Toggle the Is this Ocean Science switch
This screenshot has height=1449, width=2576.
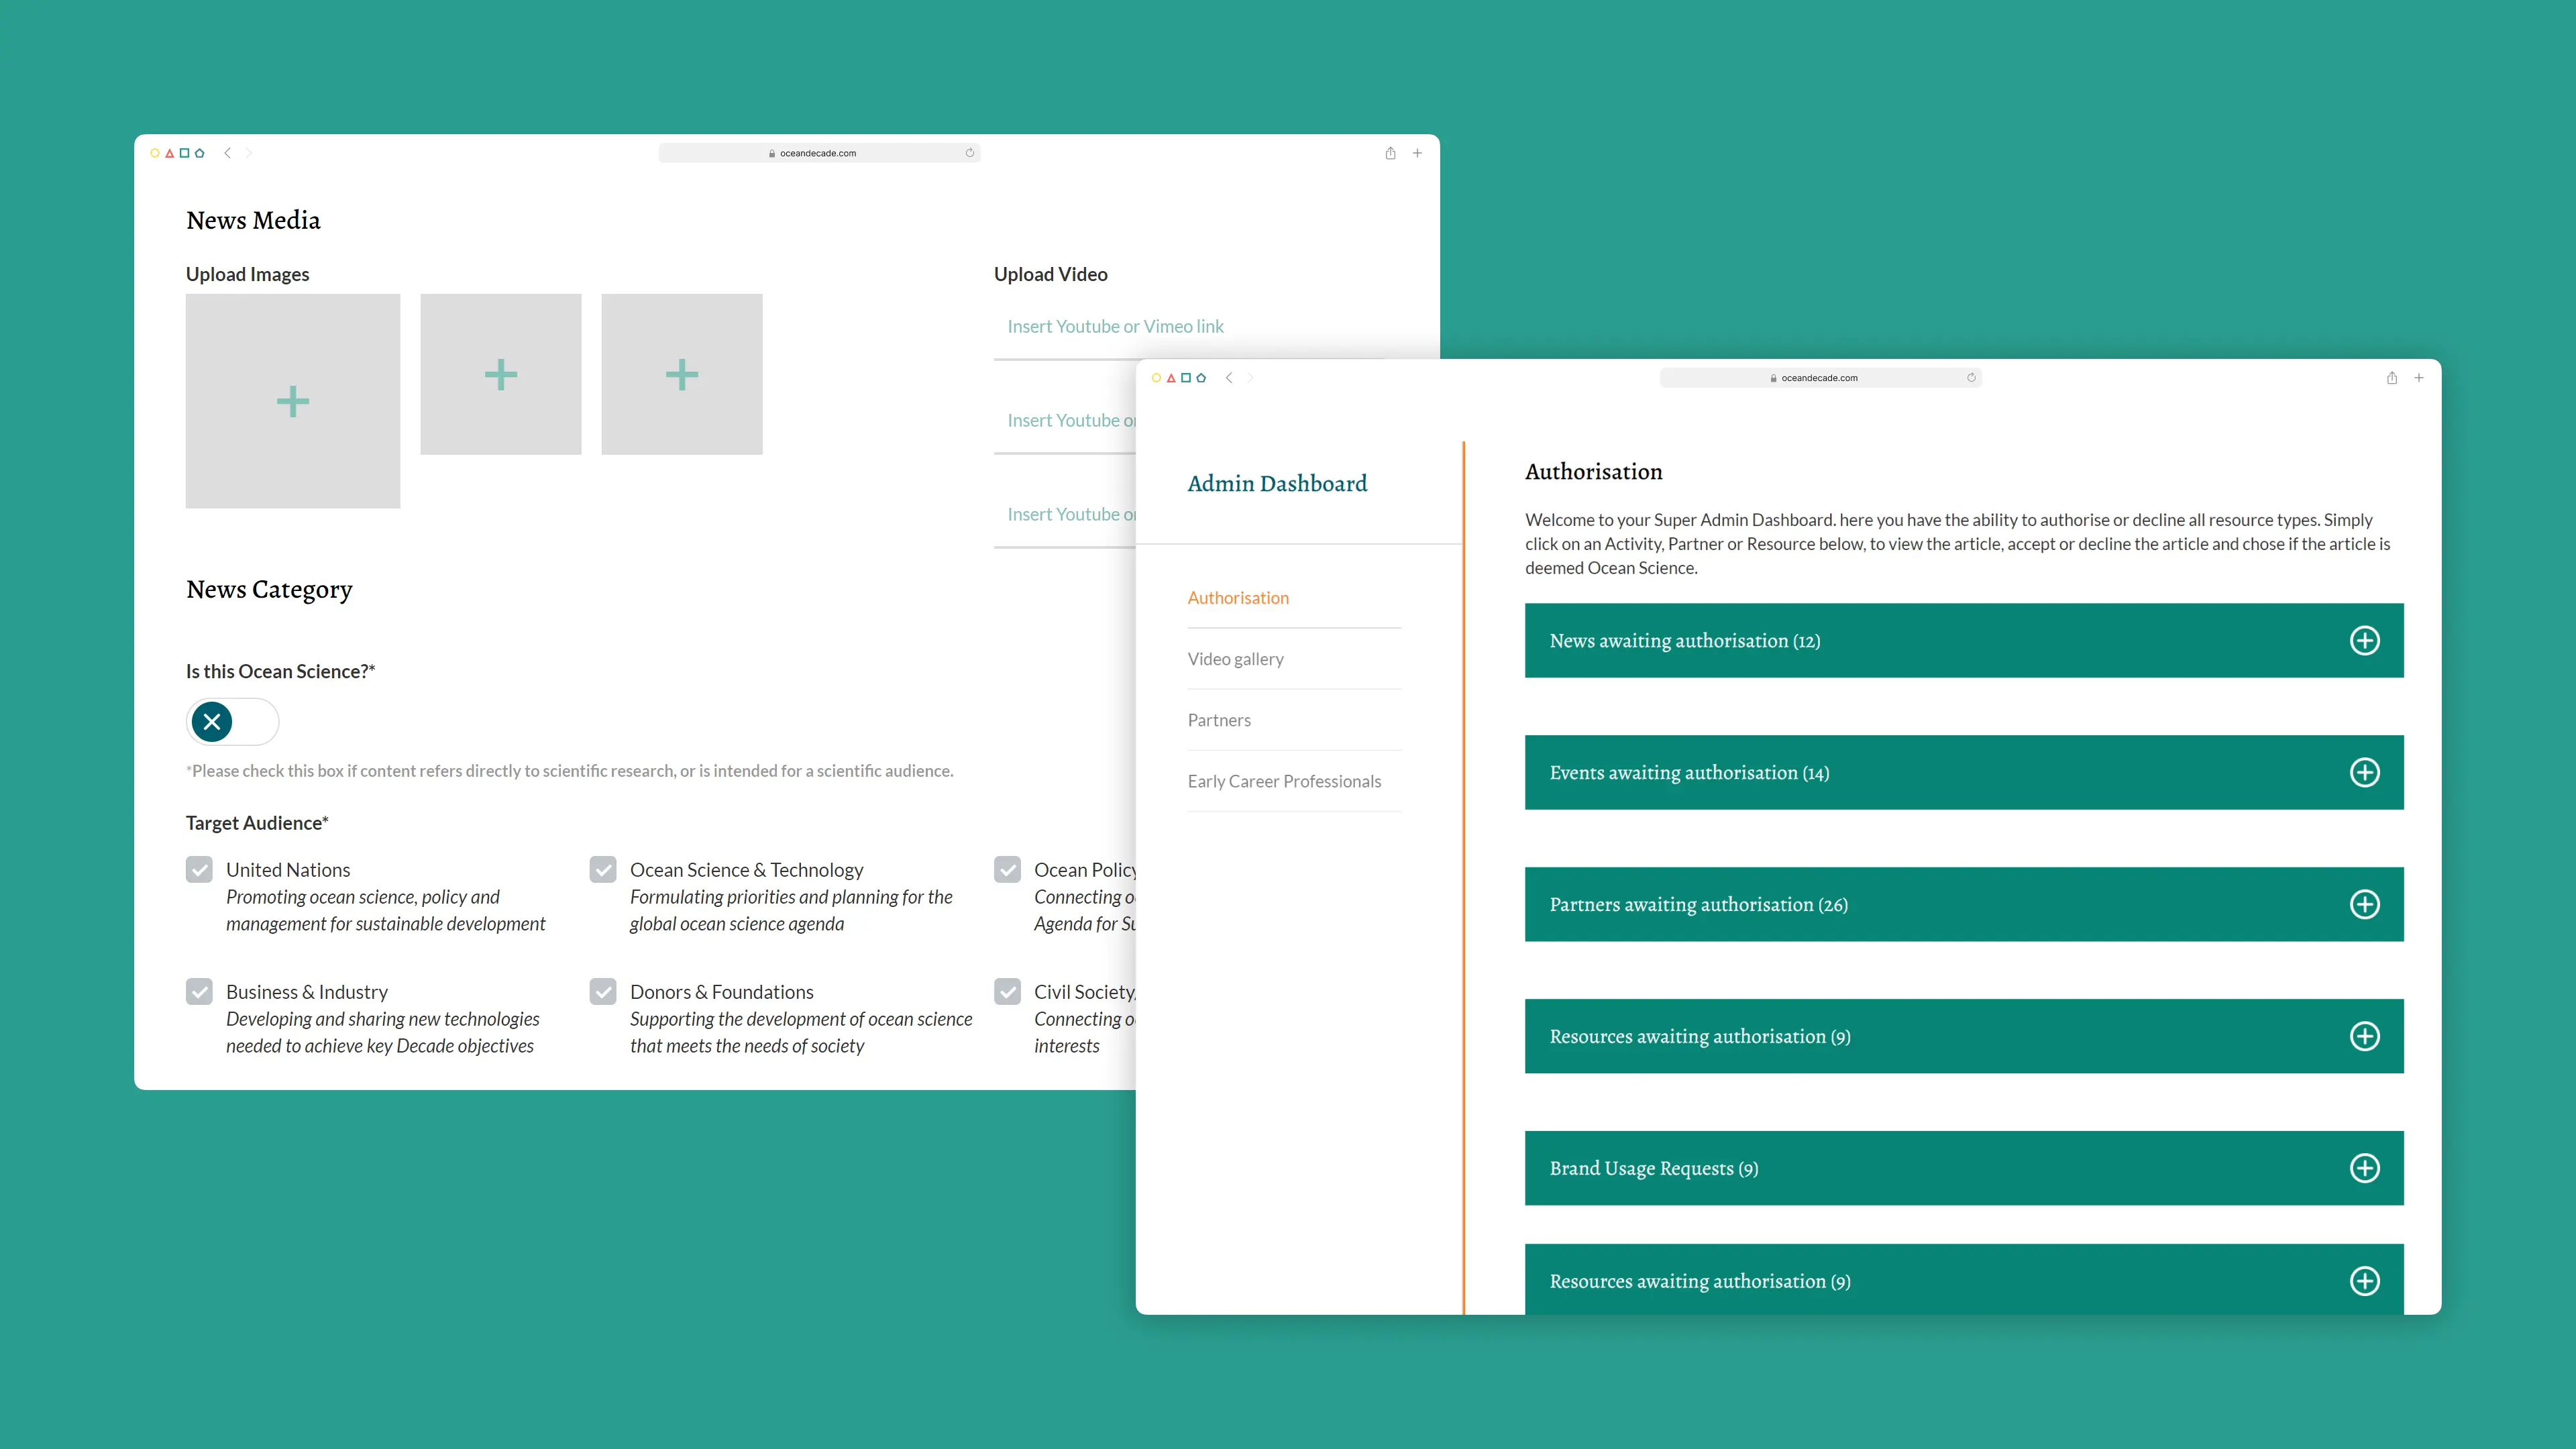pyautogui.click(x=232, y=721)
